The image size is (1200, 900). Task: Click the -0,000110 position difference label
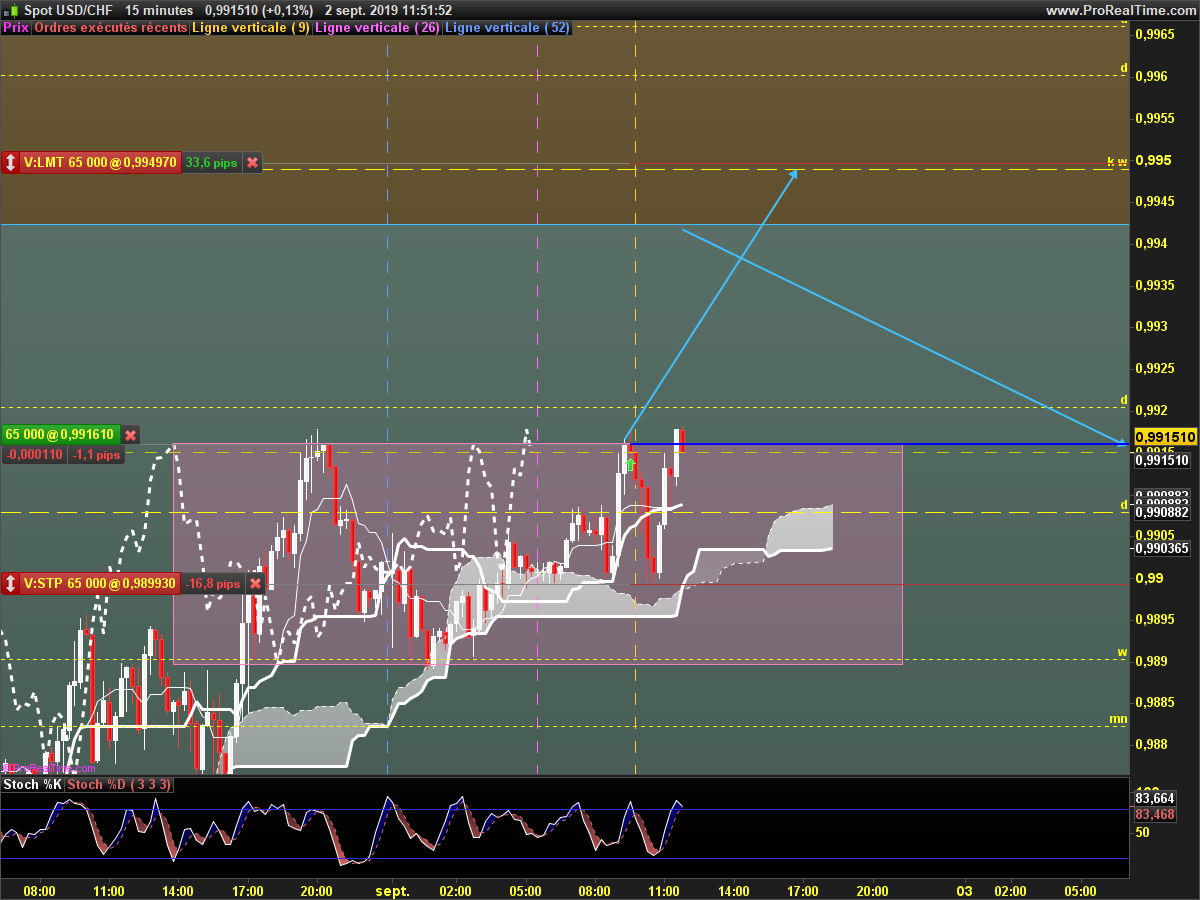35,455
